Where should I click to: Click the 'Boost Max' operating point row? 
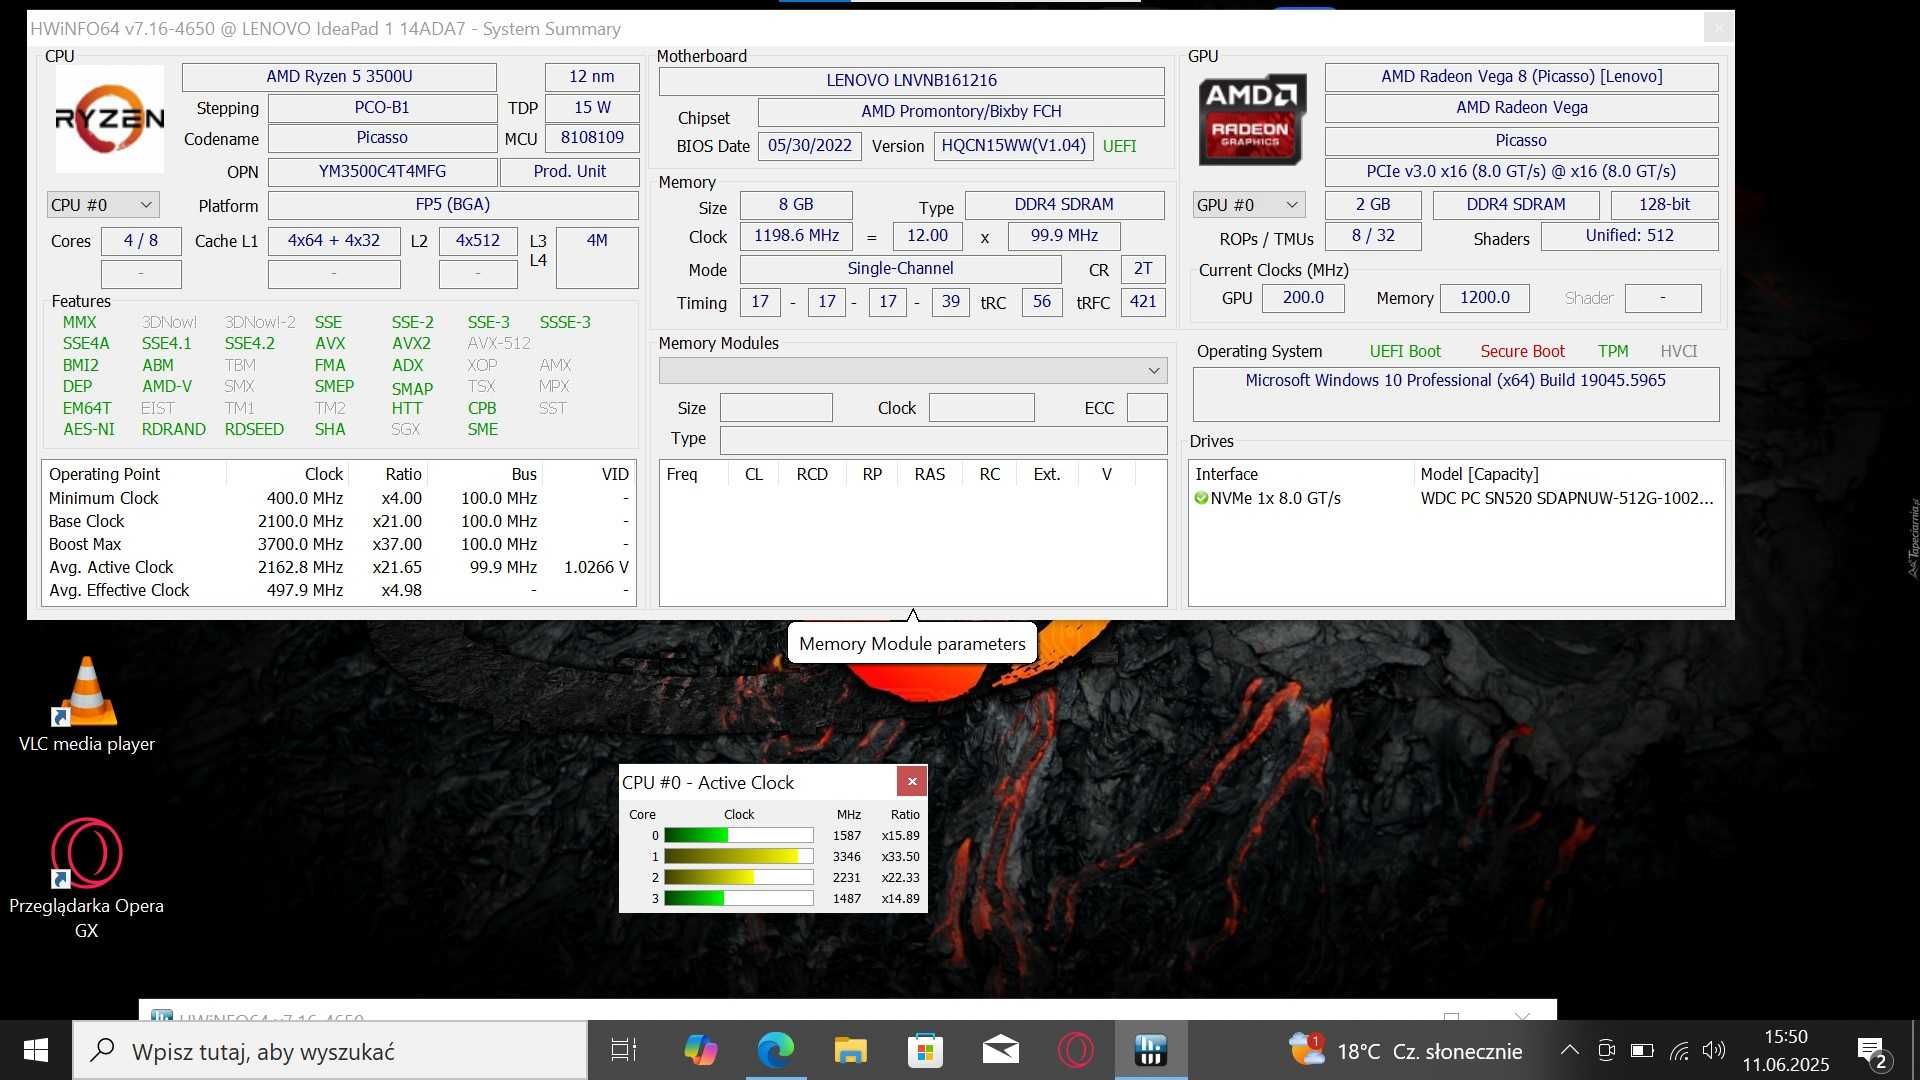(339, 545)
